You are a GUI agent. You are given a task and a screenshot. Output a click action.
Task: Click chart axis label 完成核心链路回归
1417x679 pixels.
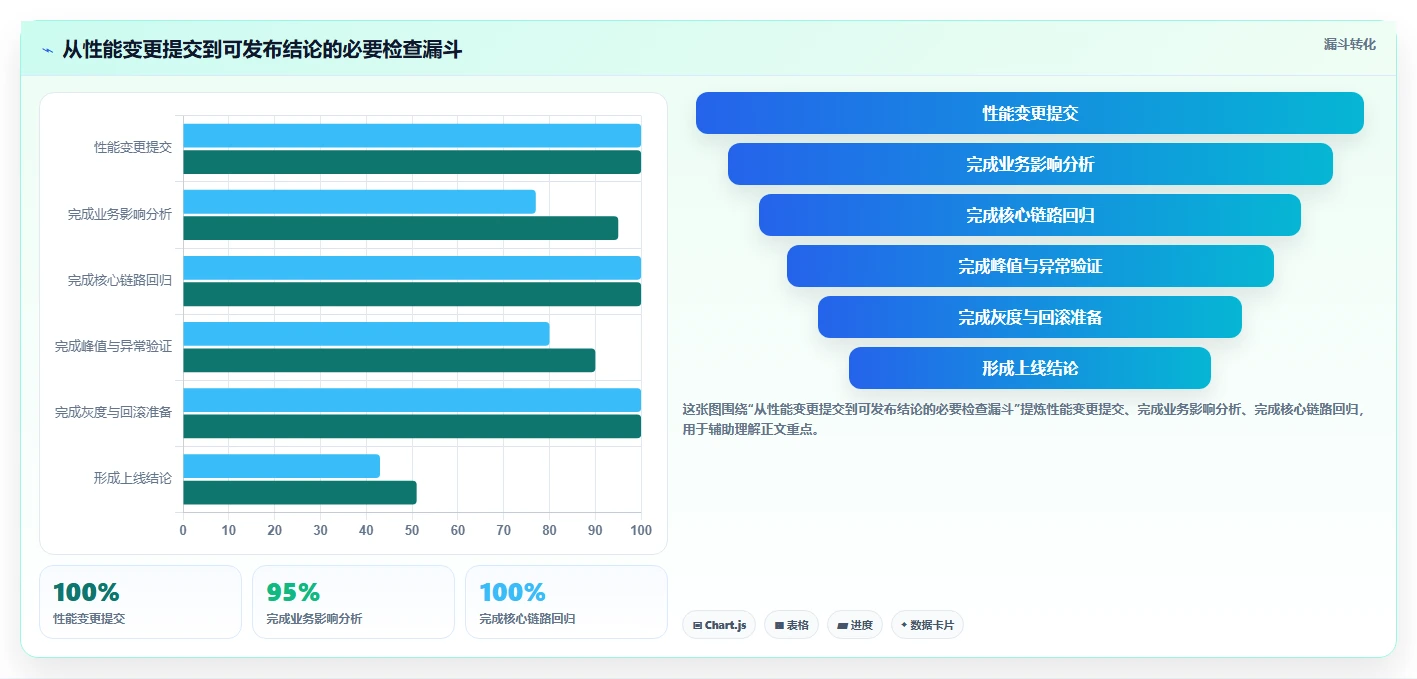(120, 280)
